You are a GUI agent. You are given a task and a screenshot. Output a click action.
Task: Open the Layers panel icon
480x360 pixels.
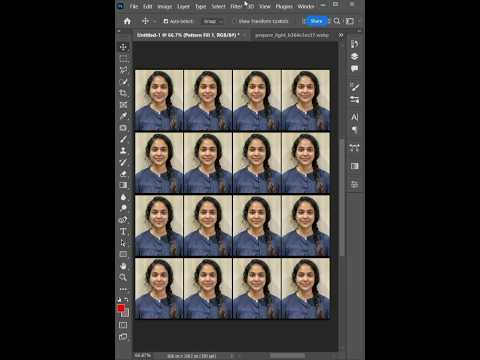coord(355,56)
